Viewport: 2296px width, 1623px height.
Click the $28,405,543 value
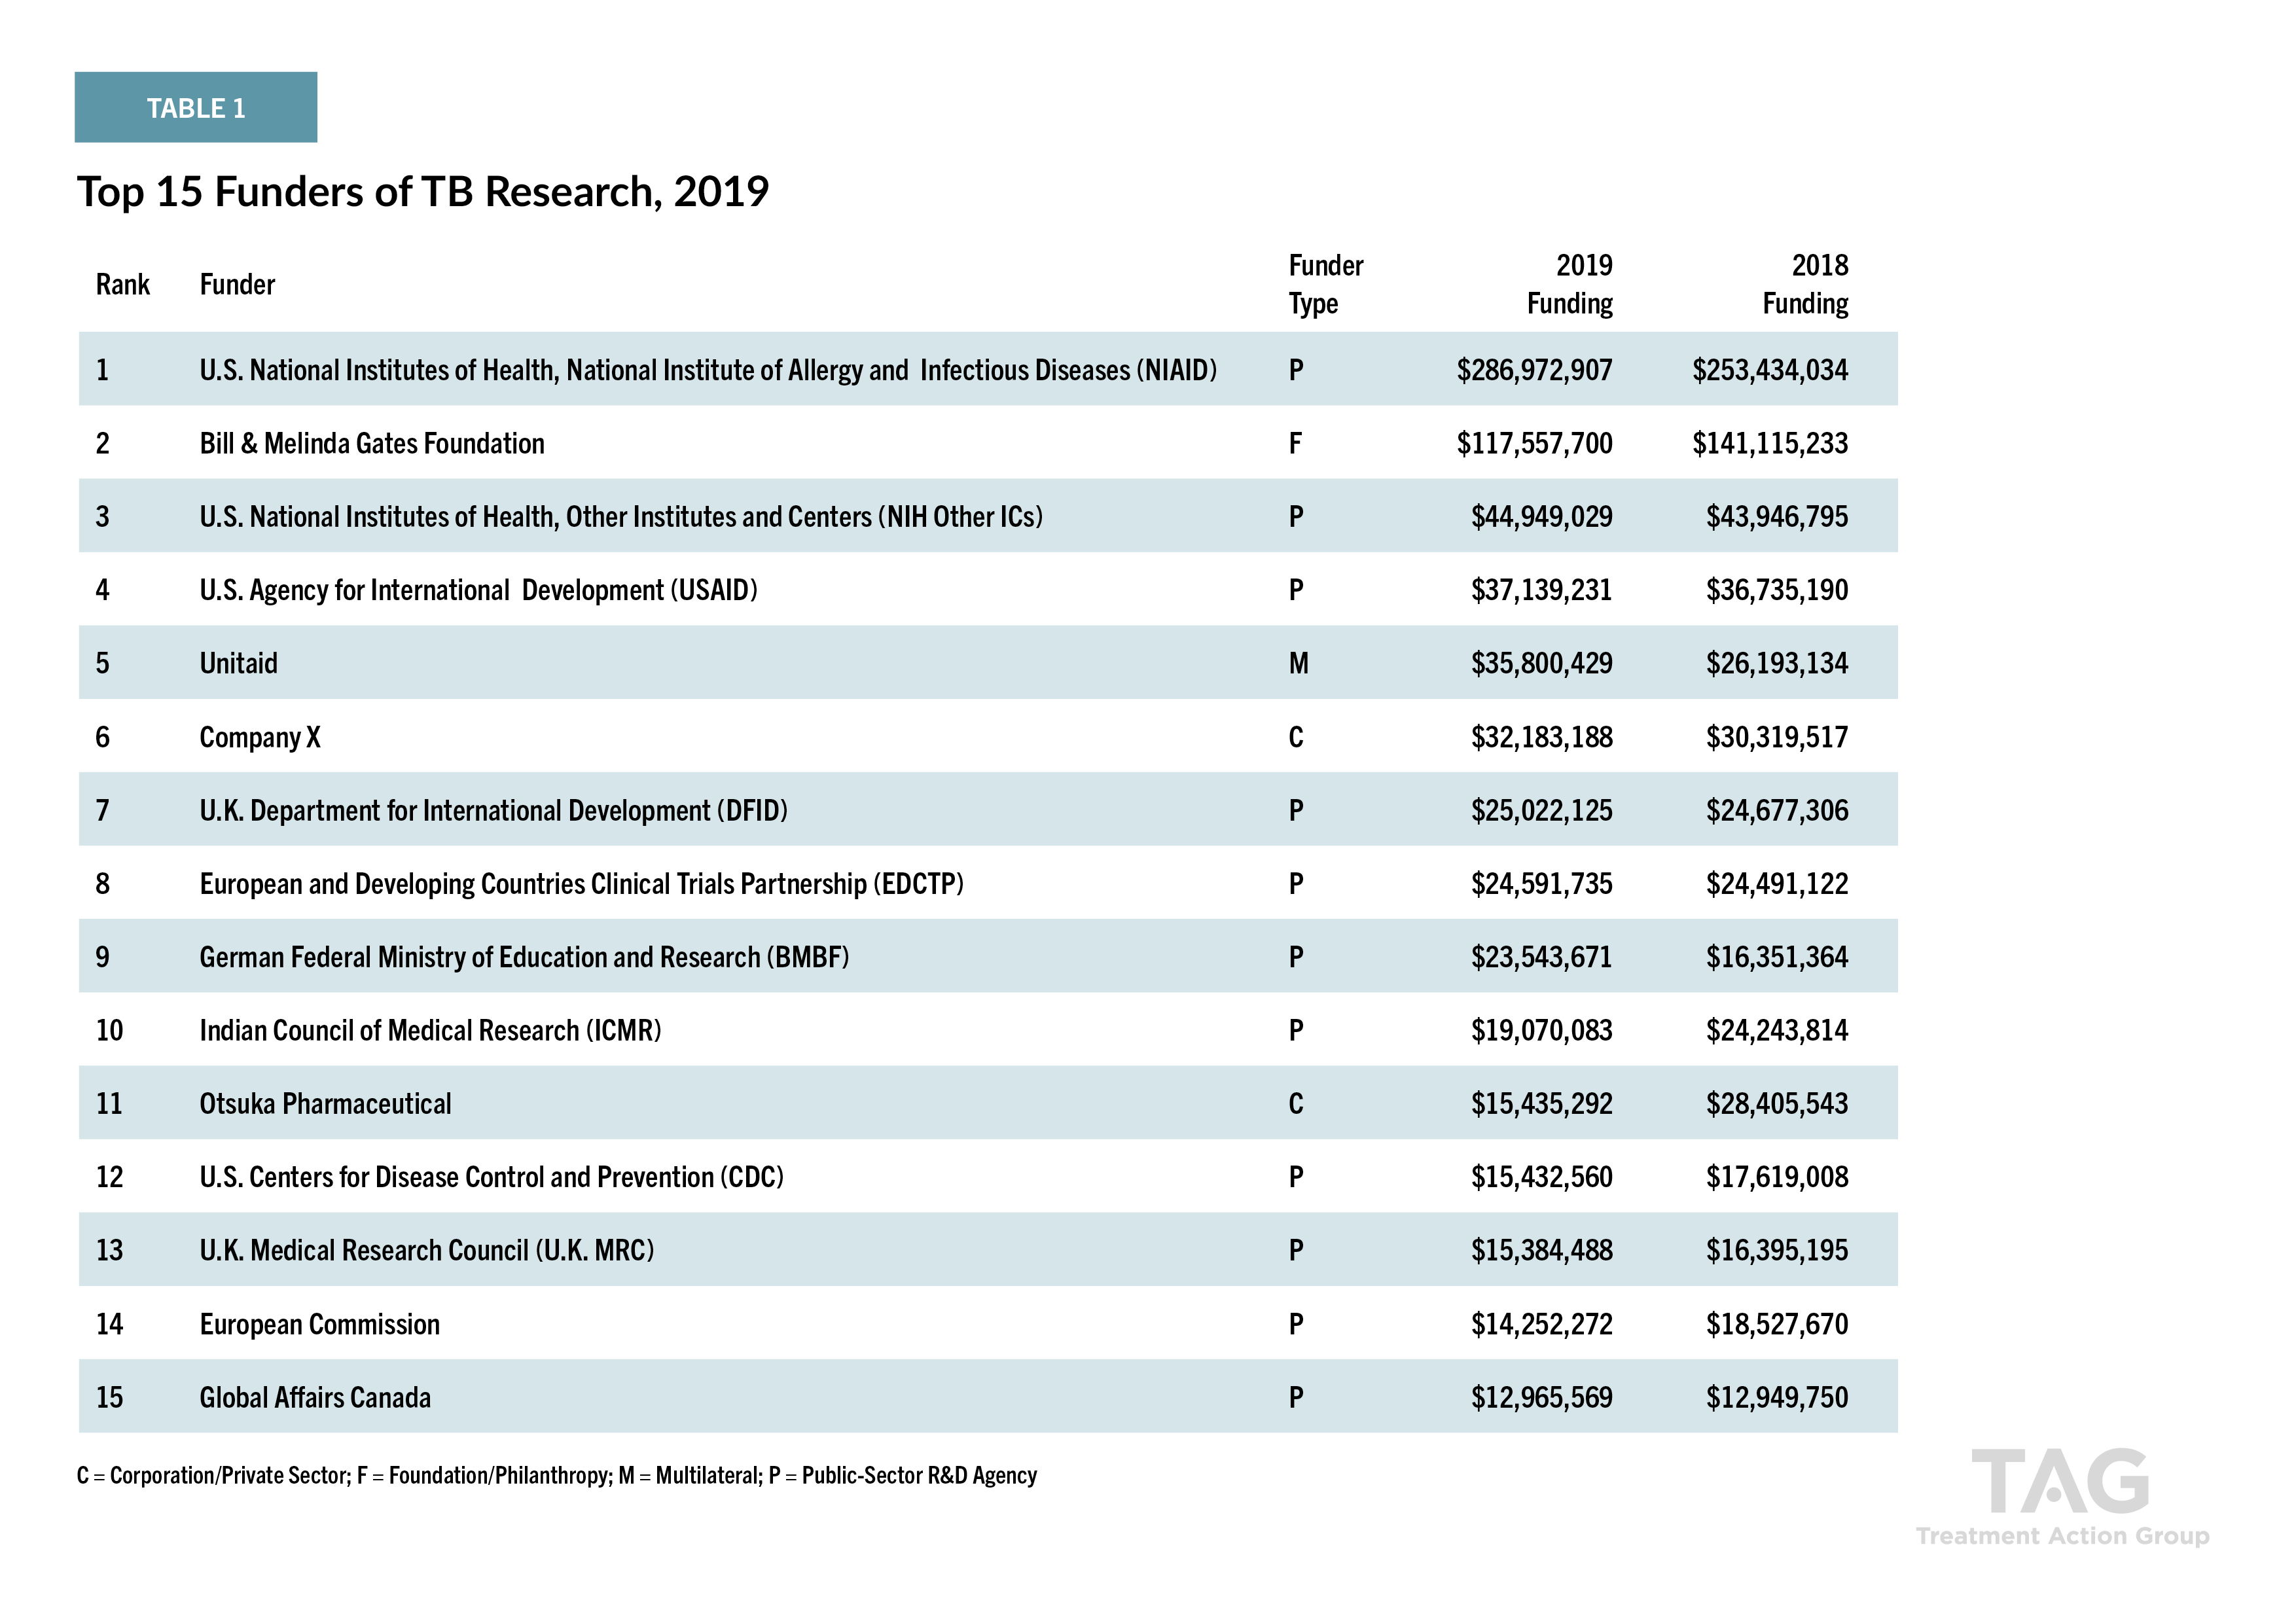click(x=1777, y=1104)
